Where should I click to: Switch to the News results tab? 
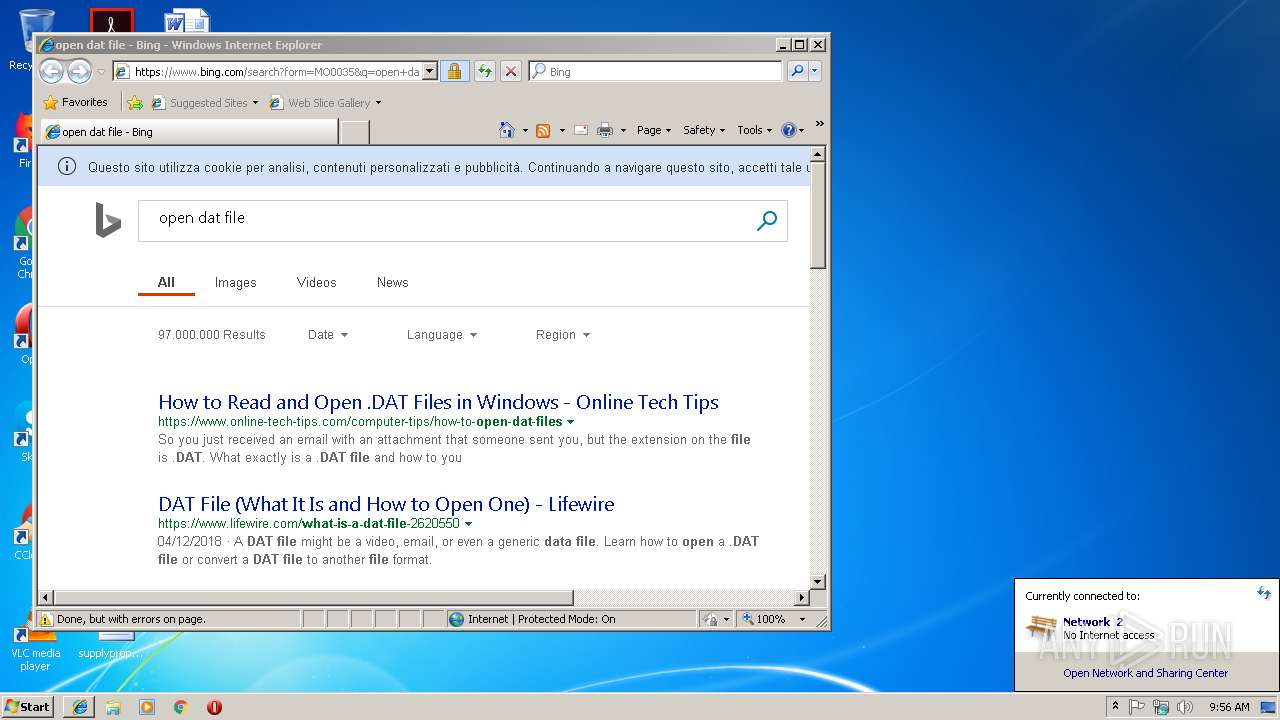[x=393, y=283]
